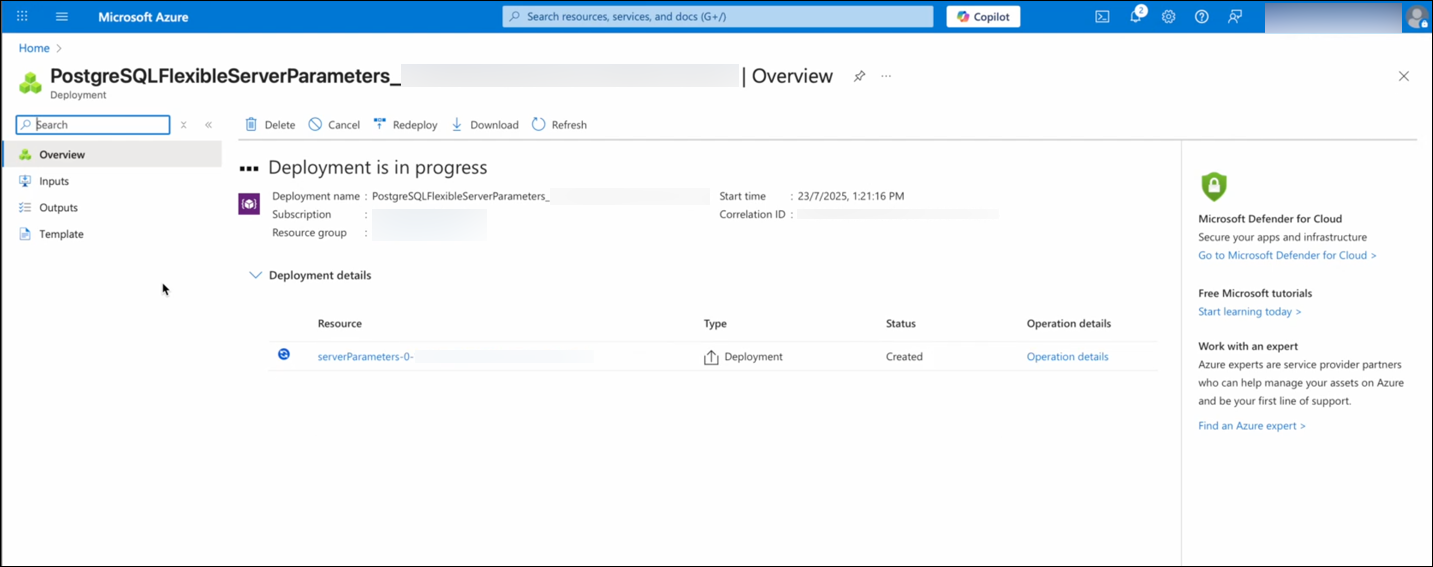
Task: Click Copilot button in header
Action: point(983,17)
